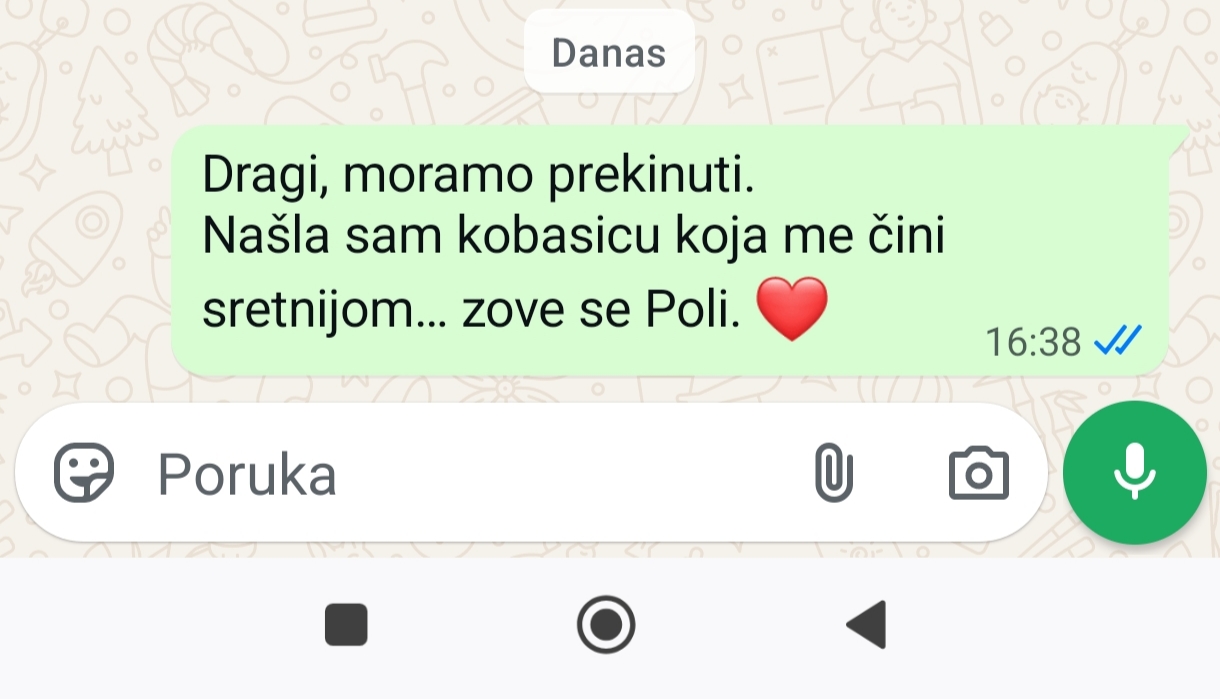Open the camera from message bar
This screenshot has width=1220, height=699.
[x=979, y=474]
